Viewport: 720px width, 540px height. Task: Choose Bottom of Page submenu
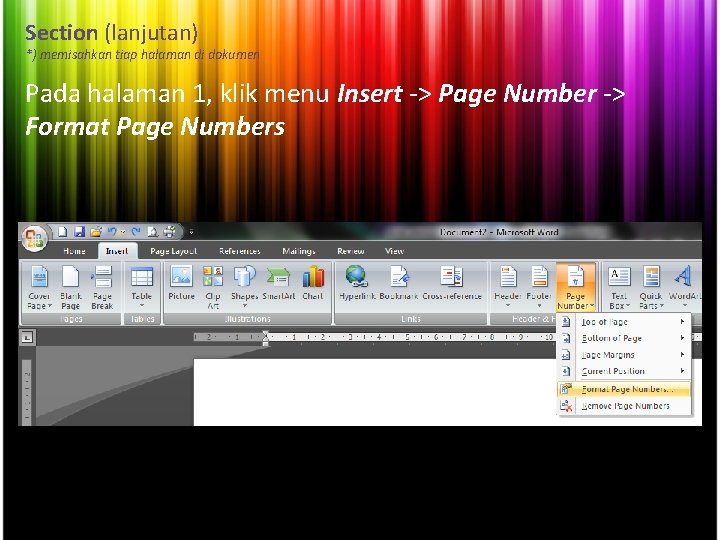coord(624,338)
